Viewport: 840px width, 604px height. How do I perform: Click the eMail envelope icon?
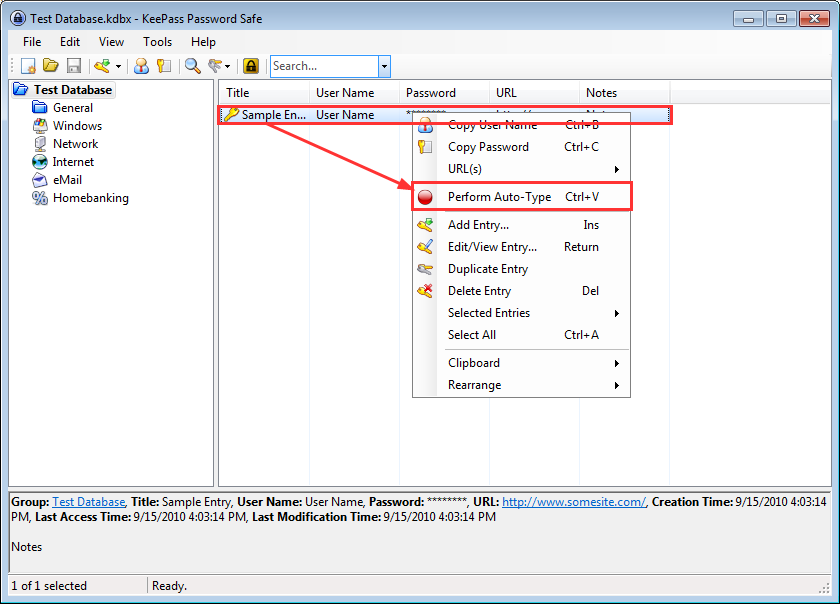coord(40,180)
